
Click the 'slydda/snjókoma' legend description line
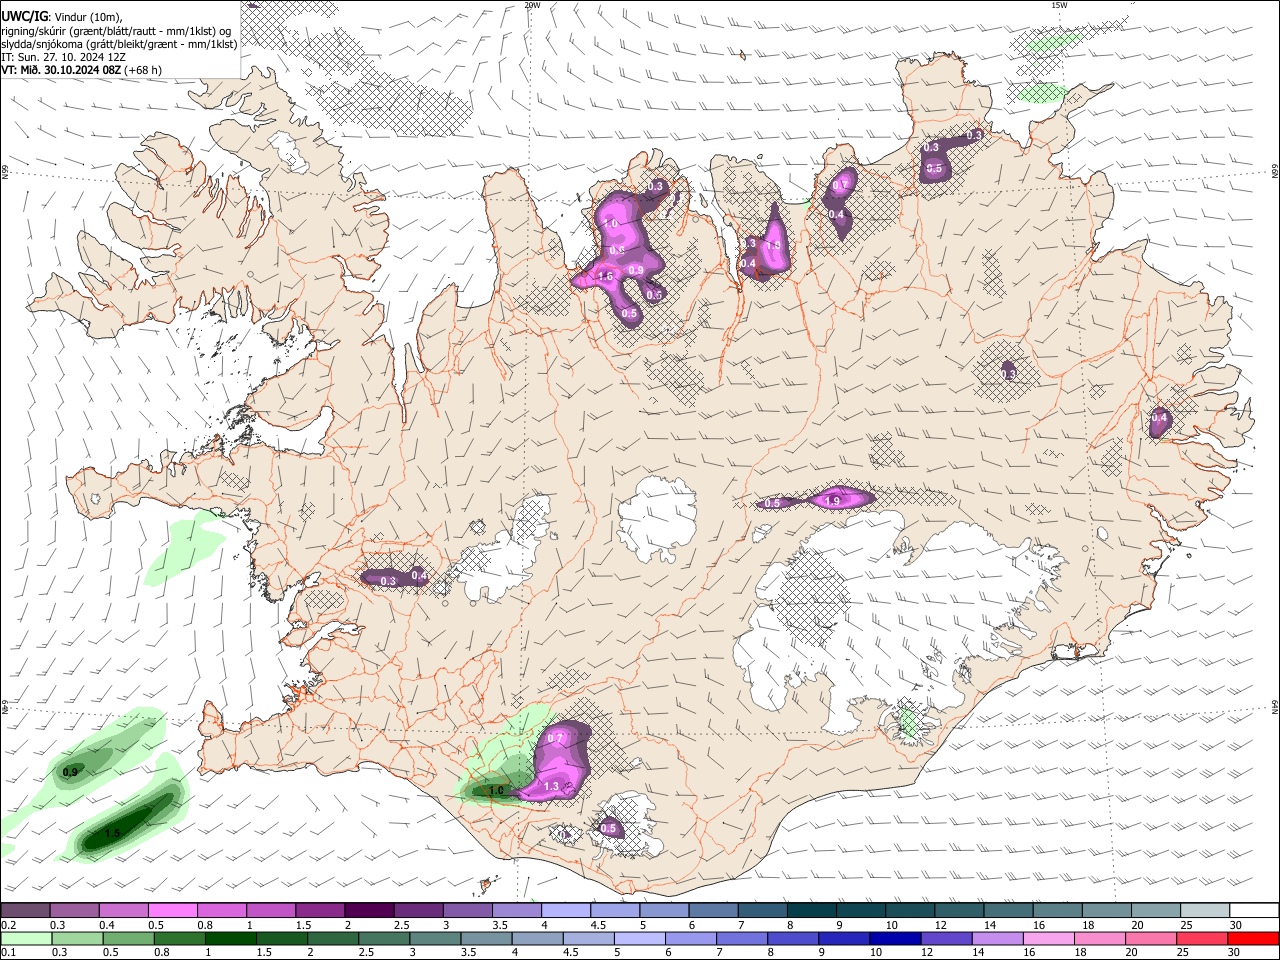[119, 44]
